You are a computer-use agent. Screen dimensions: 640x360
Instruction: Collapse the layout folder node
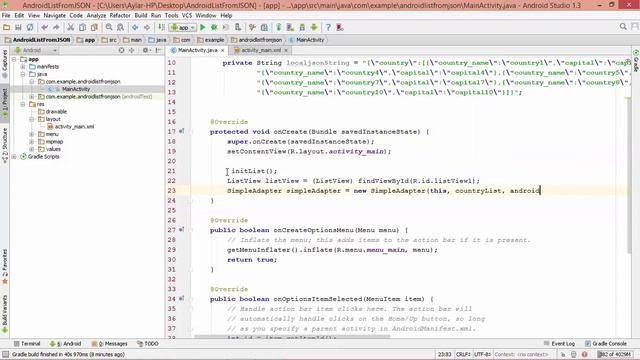tap(32, 119)
